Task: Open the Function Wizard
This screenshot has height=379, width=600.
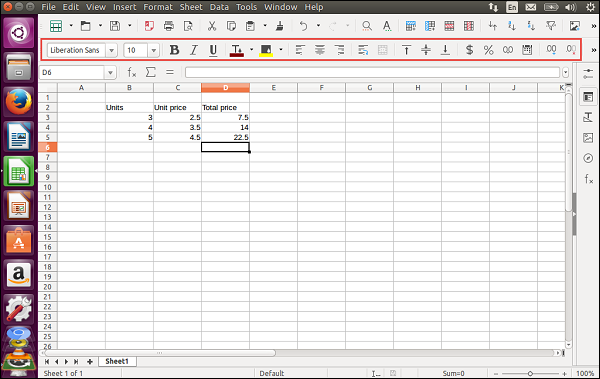Action: [132, 72]
